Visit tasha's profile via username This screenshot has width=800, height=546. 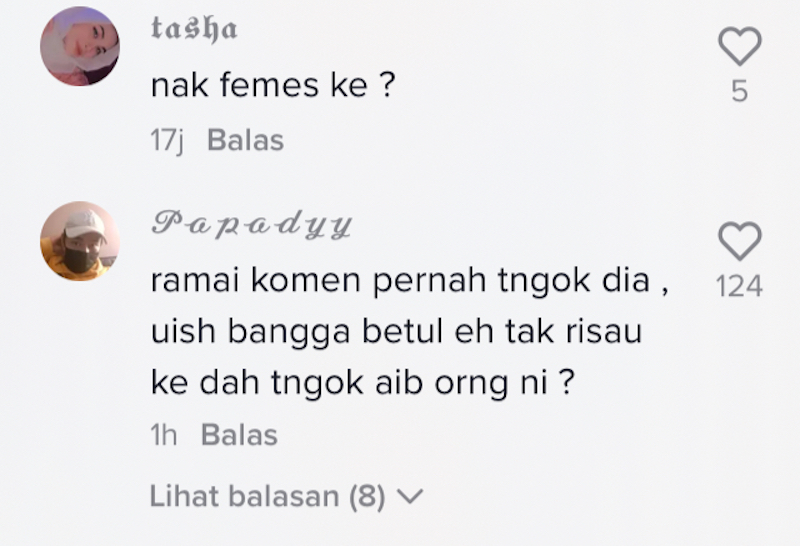(194, 30)
